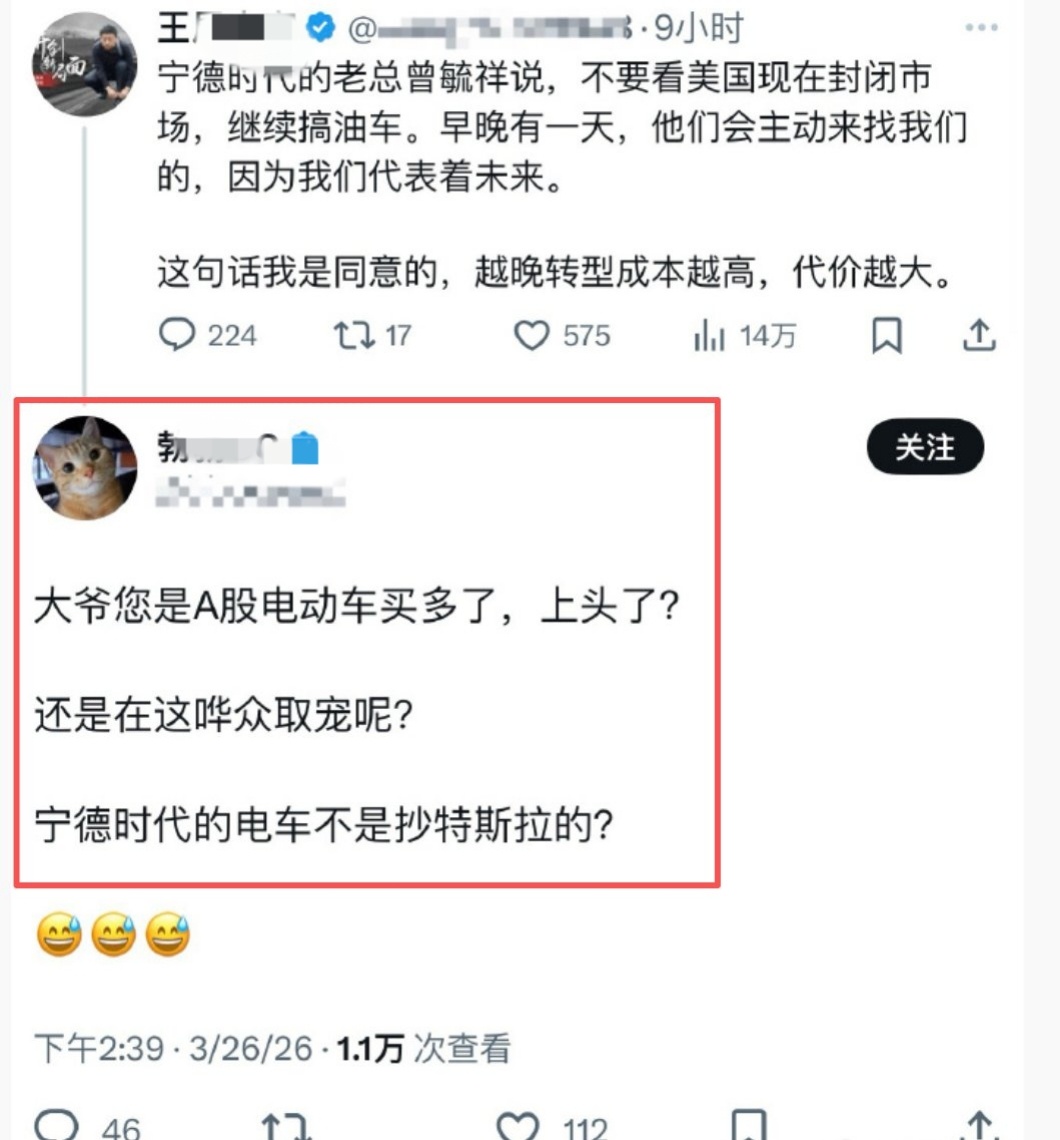Screen dimensions: 1060x1140
Task: Open the cat avatar profile picture
Action: [x=85, y=467]
